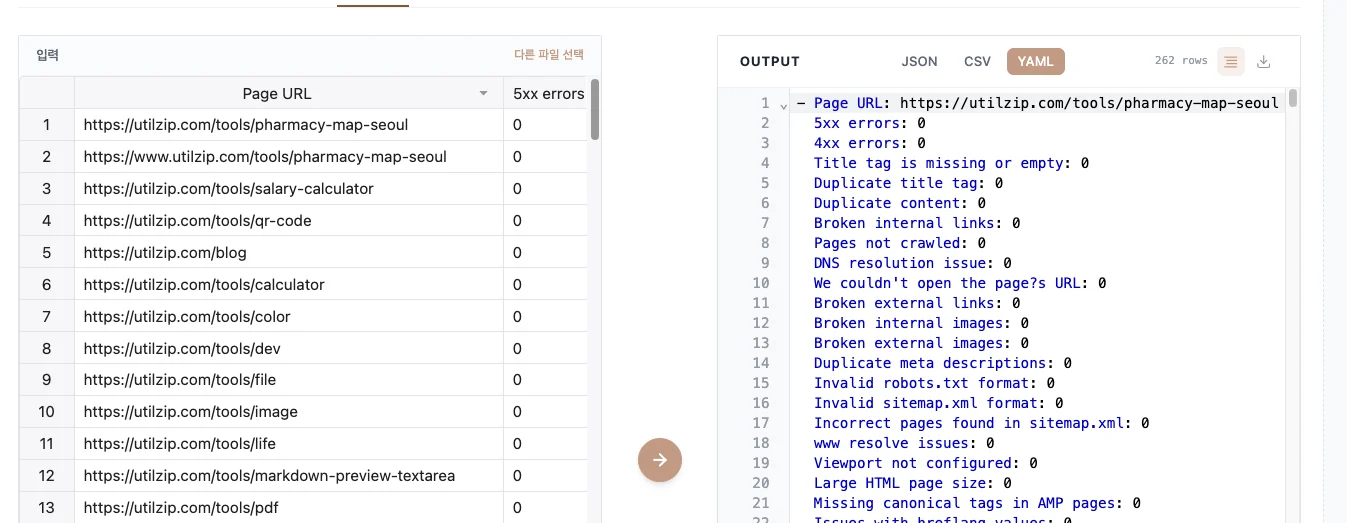1347x523 pixels.
Task: Select the tools/color URL cell
Action: click(x=288, y=317)
